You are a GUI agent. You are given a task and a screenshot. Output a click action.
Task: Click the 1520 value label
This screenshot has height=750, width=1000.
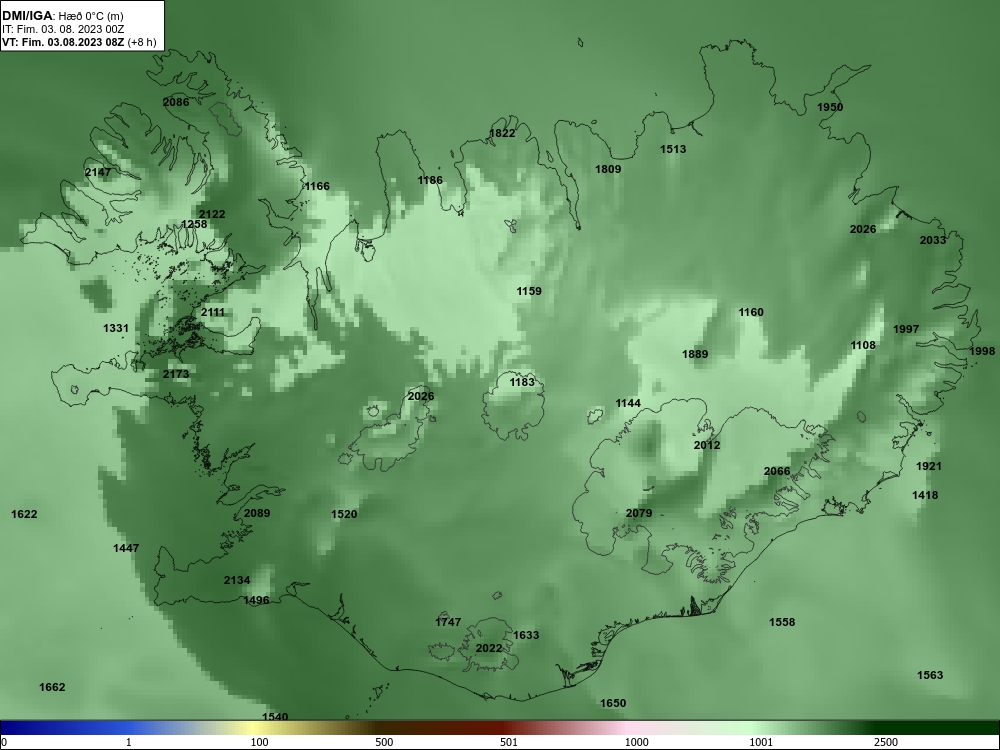coord(344,515)
